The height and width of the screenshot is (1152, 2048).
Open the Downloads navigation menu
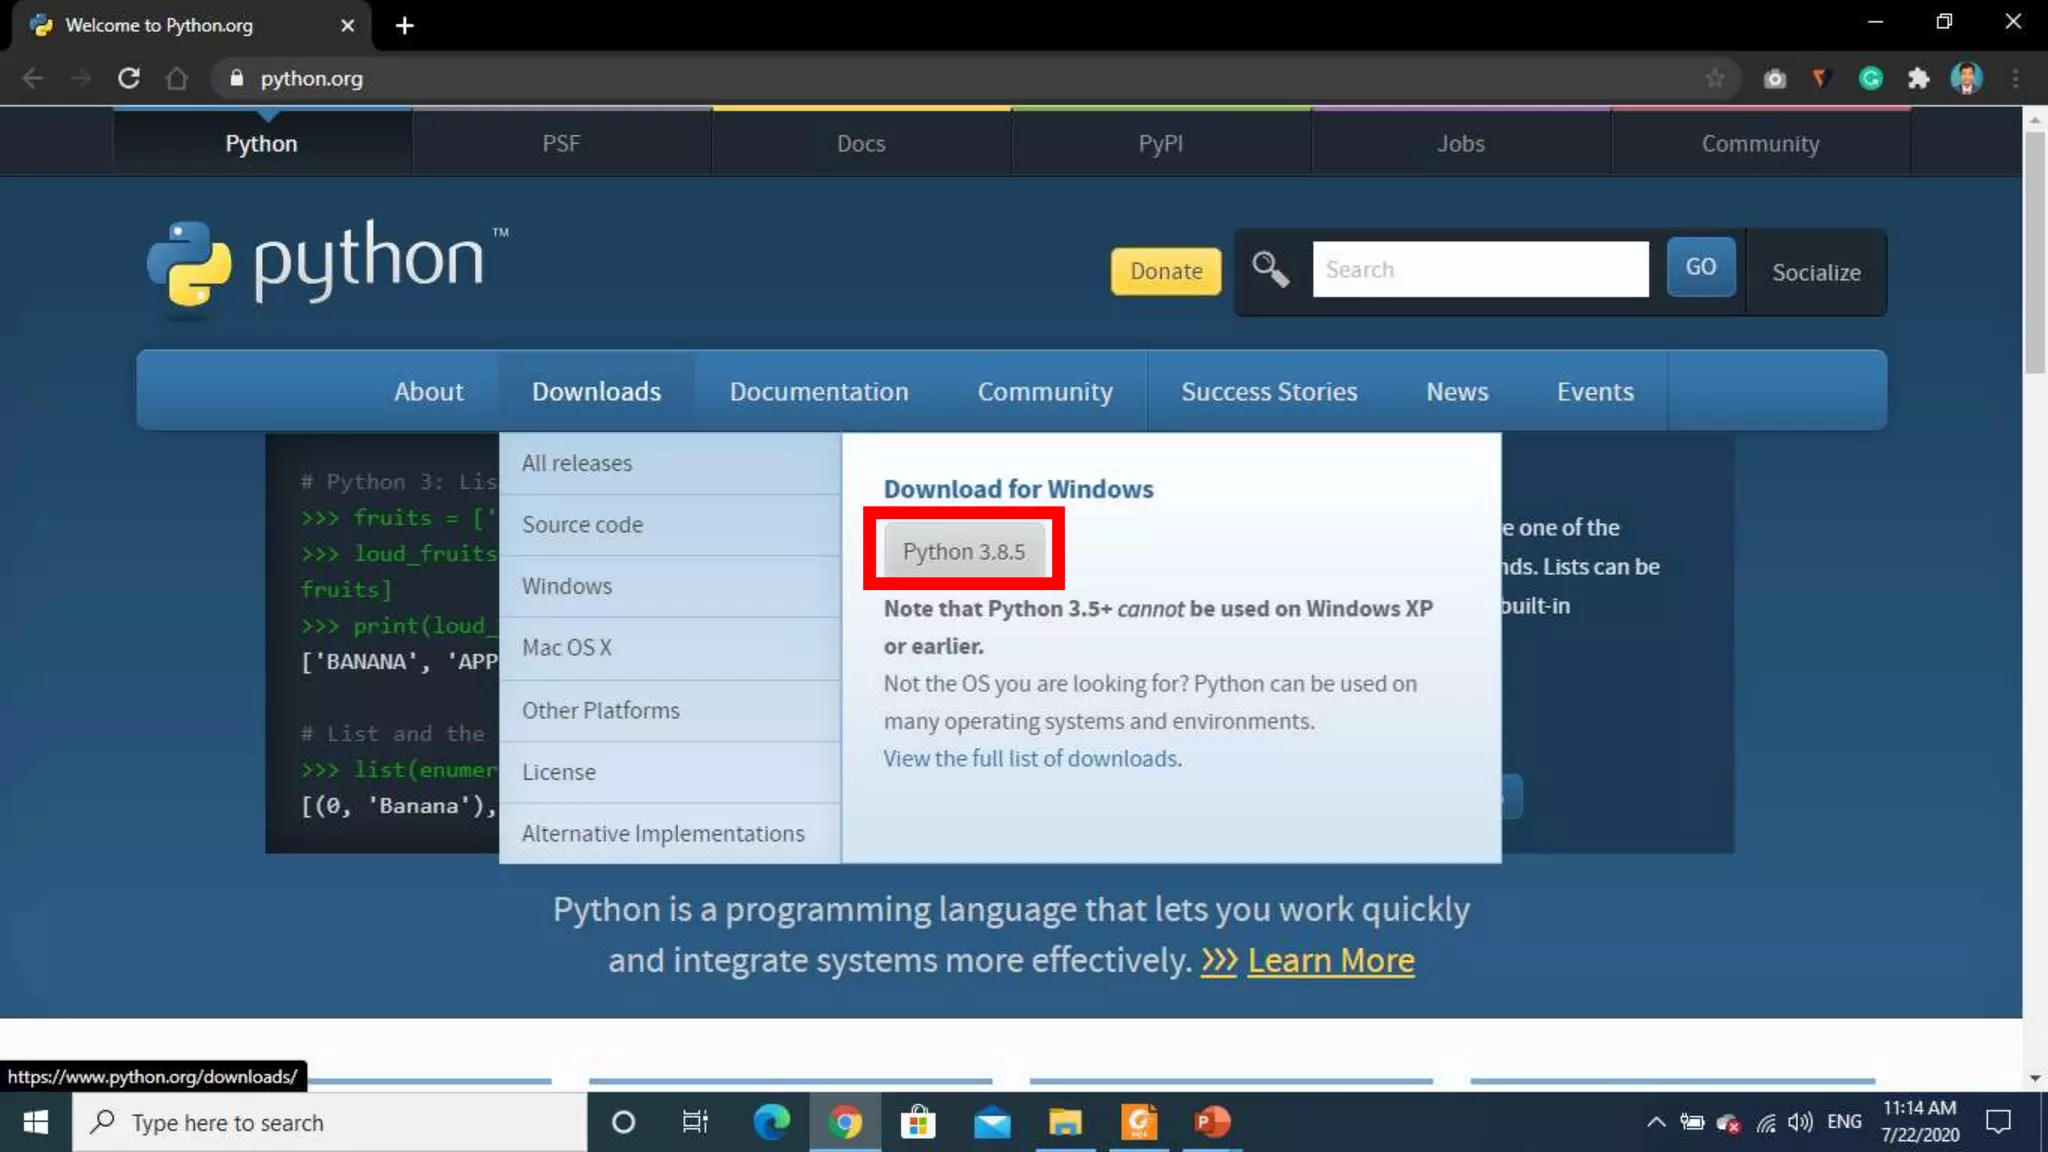pos(596,391)
